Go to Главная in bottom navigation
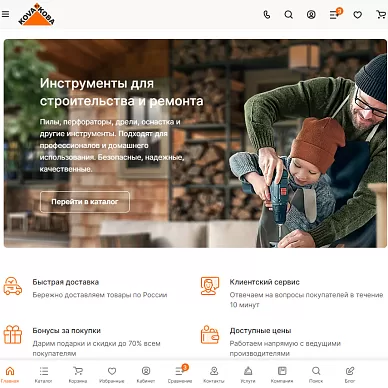The height and width of the screenshot is (388, 388). [10, 374]
